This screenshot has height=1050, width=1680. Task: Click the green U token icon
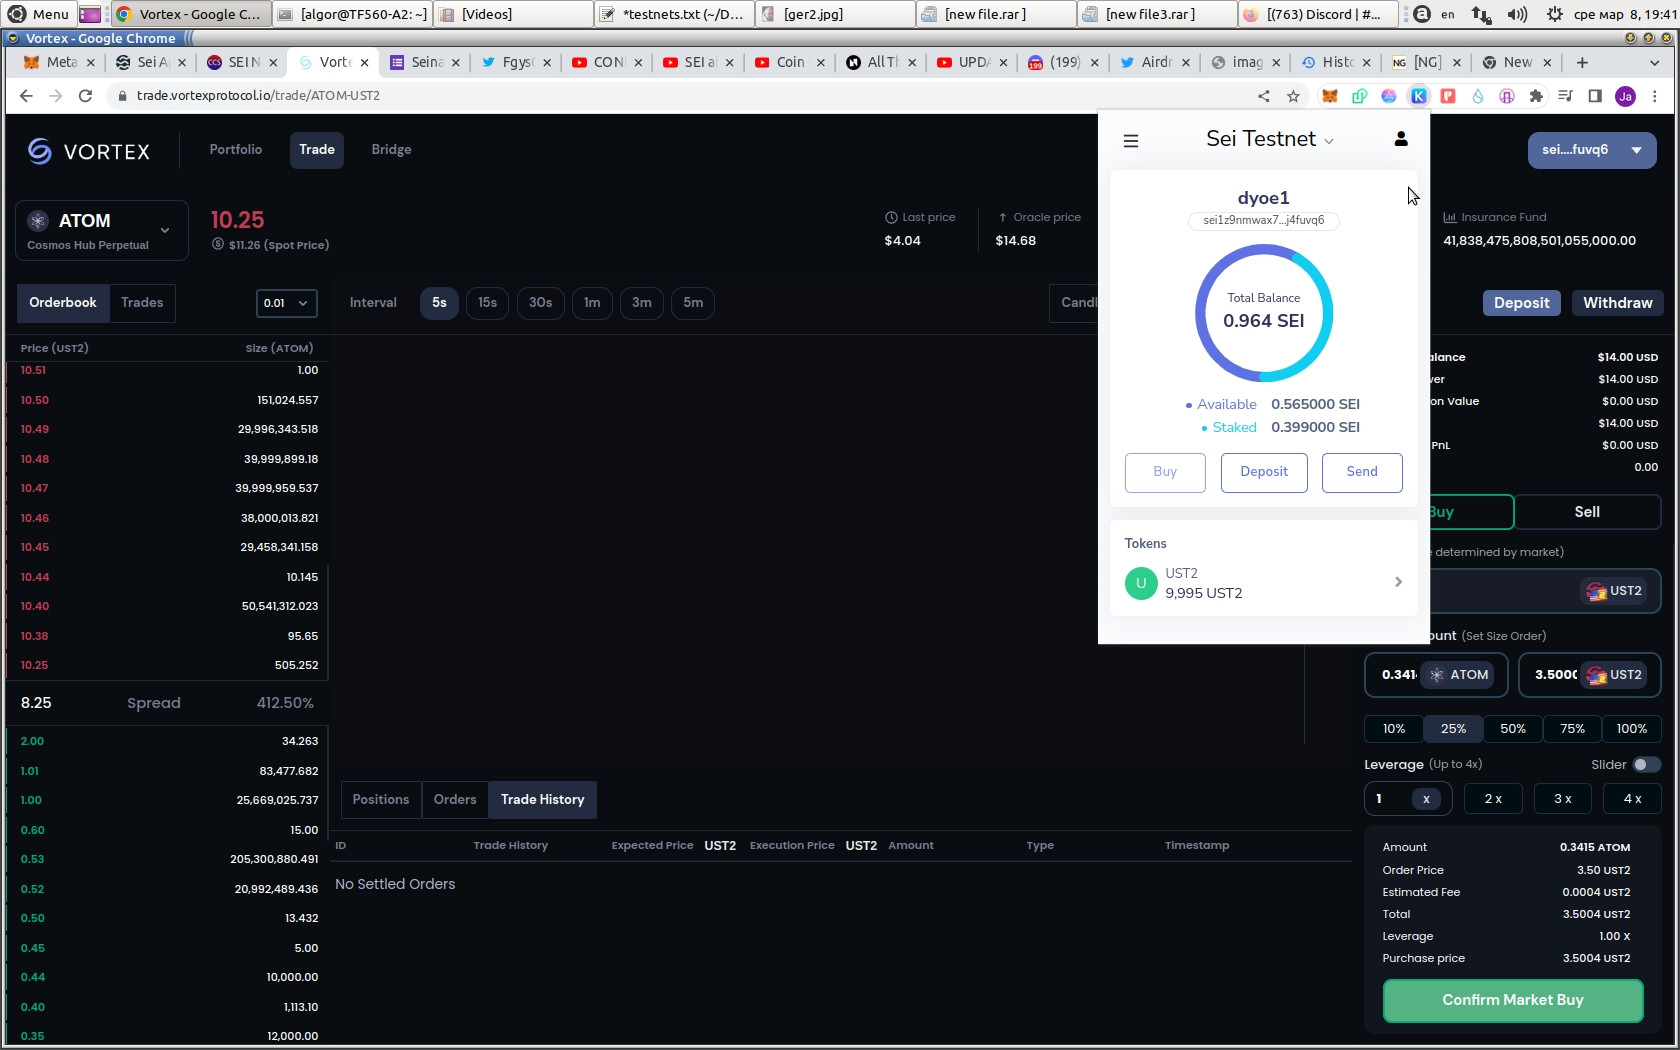point(1141,583)
